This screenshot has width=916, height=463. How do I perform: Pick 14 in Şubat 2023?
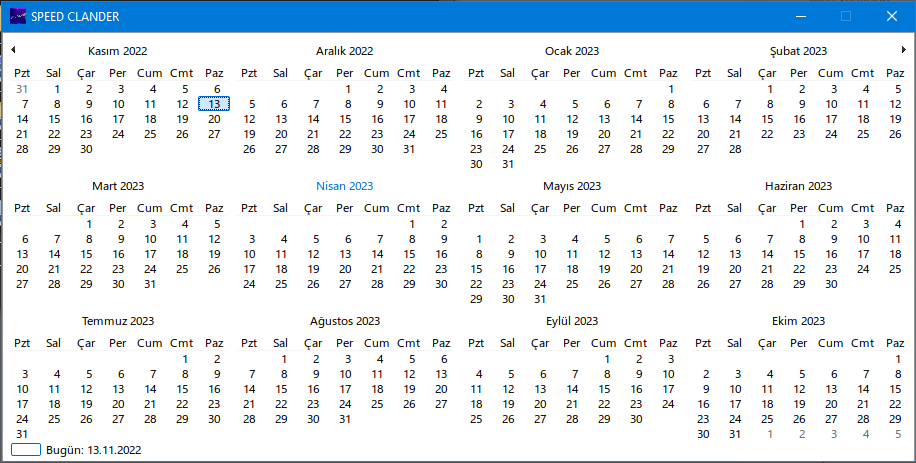coord(735,119)
